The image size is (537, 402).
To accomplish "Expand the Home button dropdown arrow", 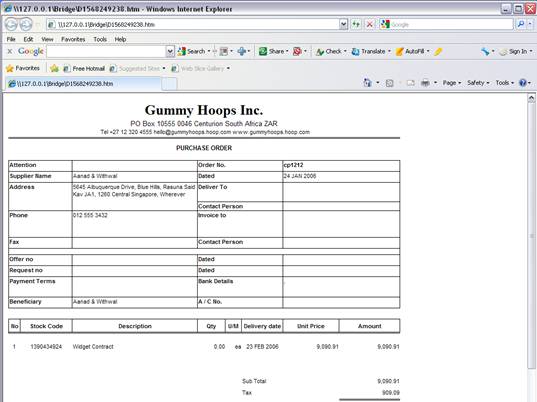I will (x=378, y=83).
